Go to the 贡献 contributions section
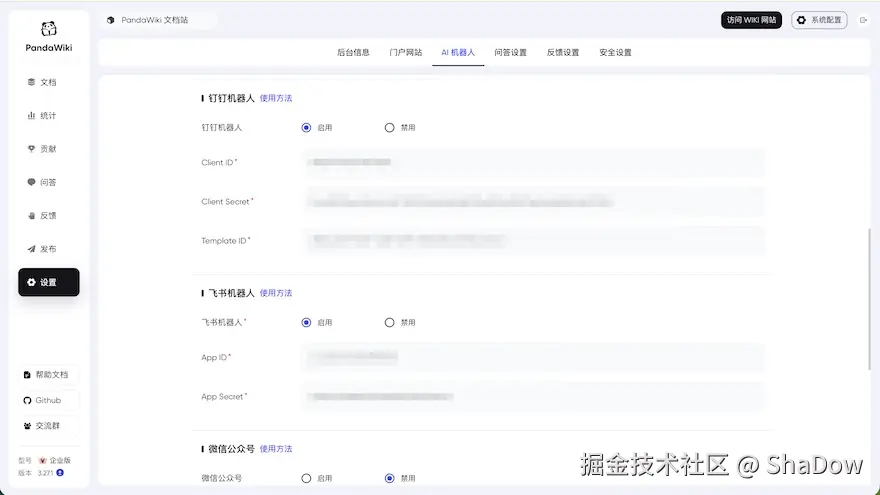 [48, 149]
